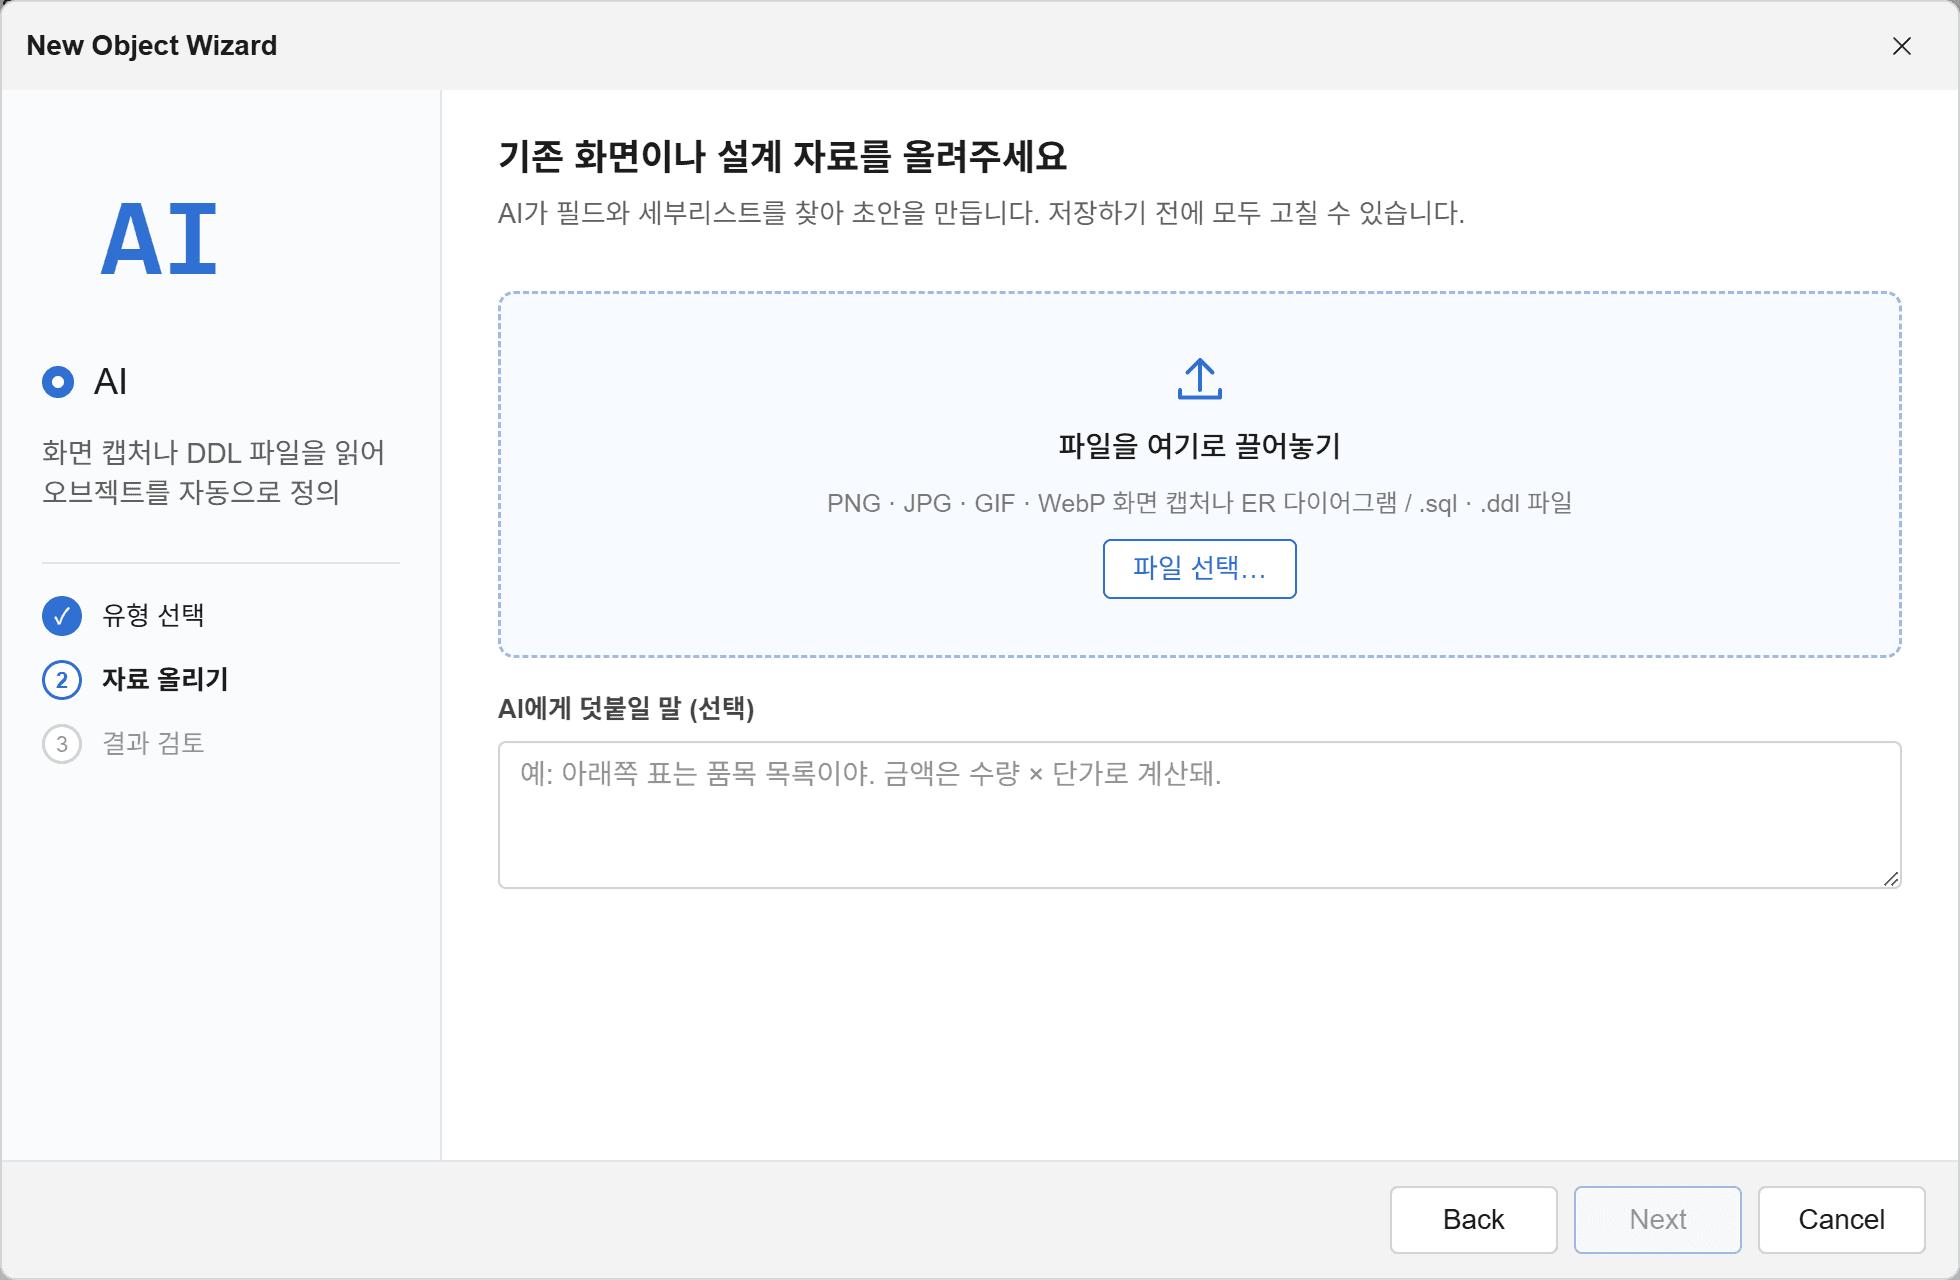Click the New Object Wizard title text
The image size is (1960, 1280).
click(x=152, y=46)
